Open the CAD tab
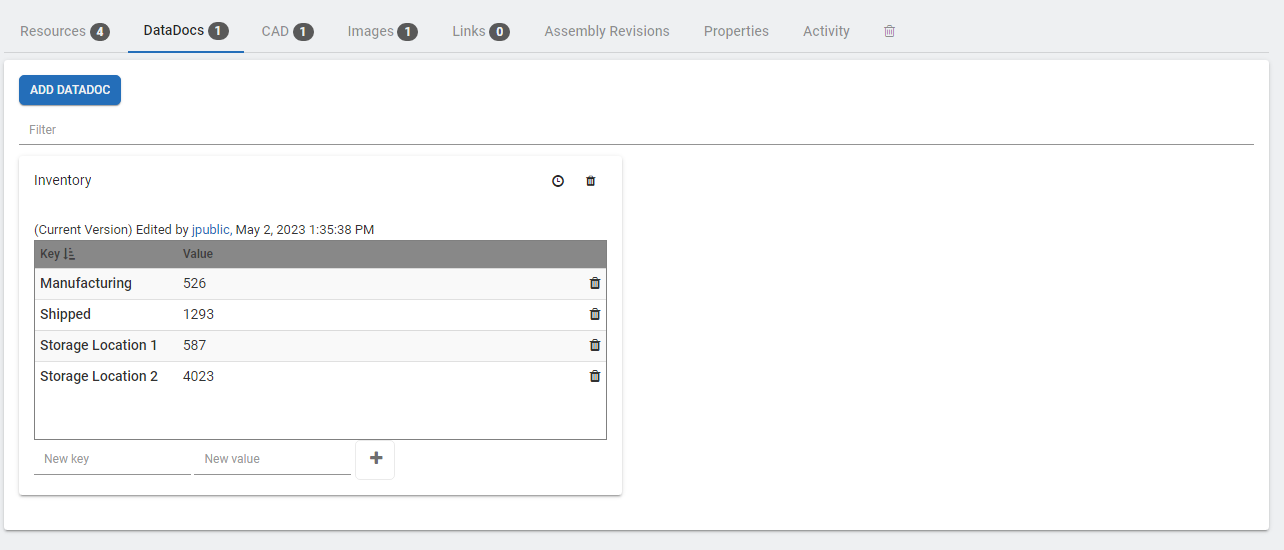1284x550 pixels. [x=287, y=31]
